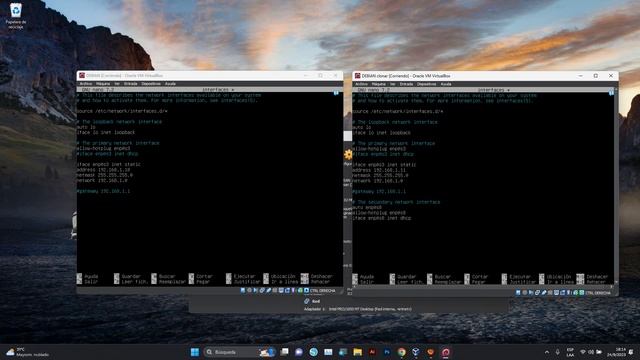This screenshot has width=640, height=360.
Task: Open Ayuda menu in left DEBIAN window
Action: pyautogui.click(x=170, y=84)
